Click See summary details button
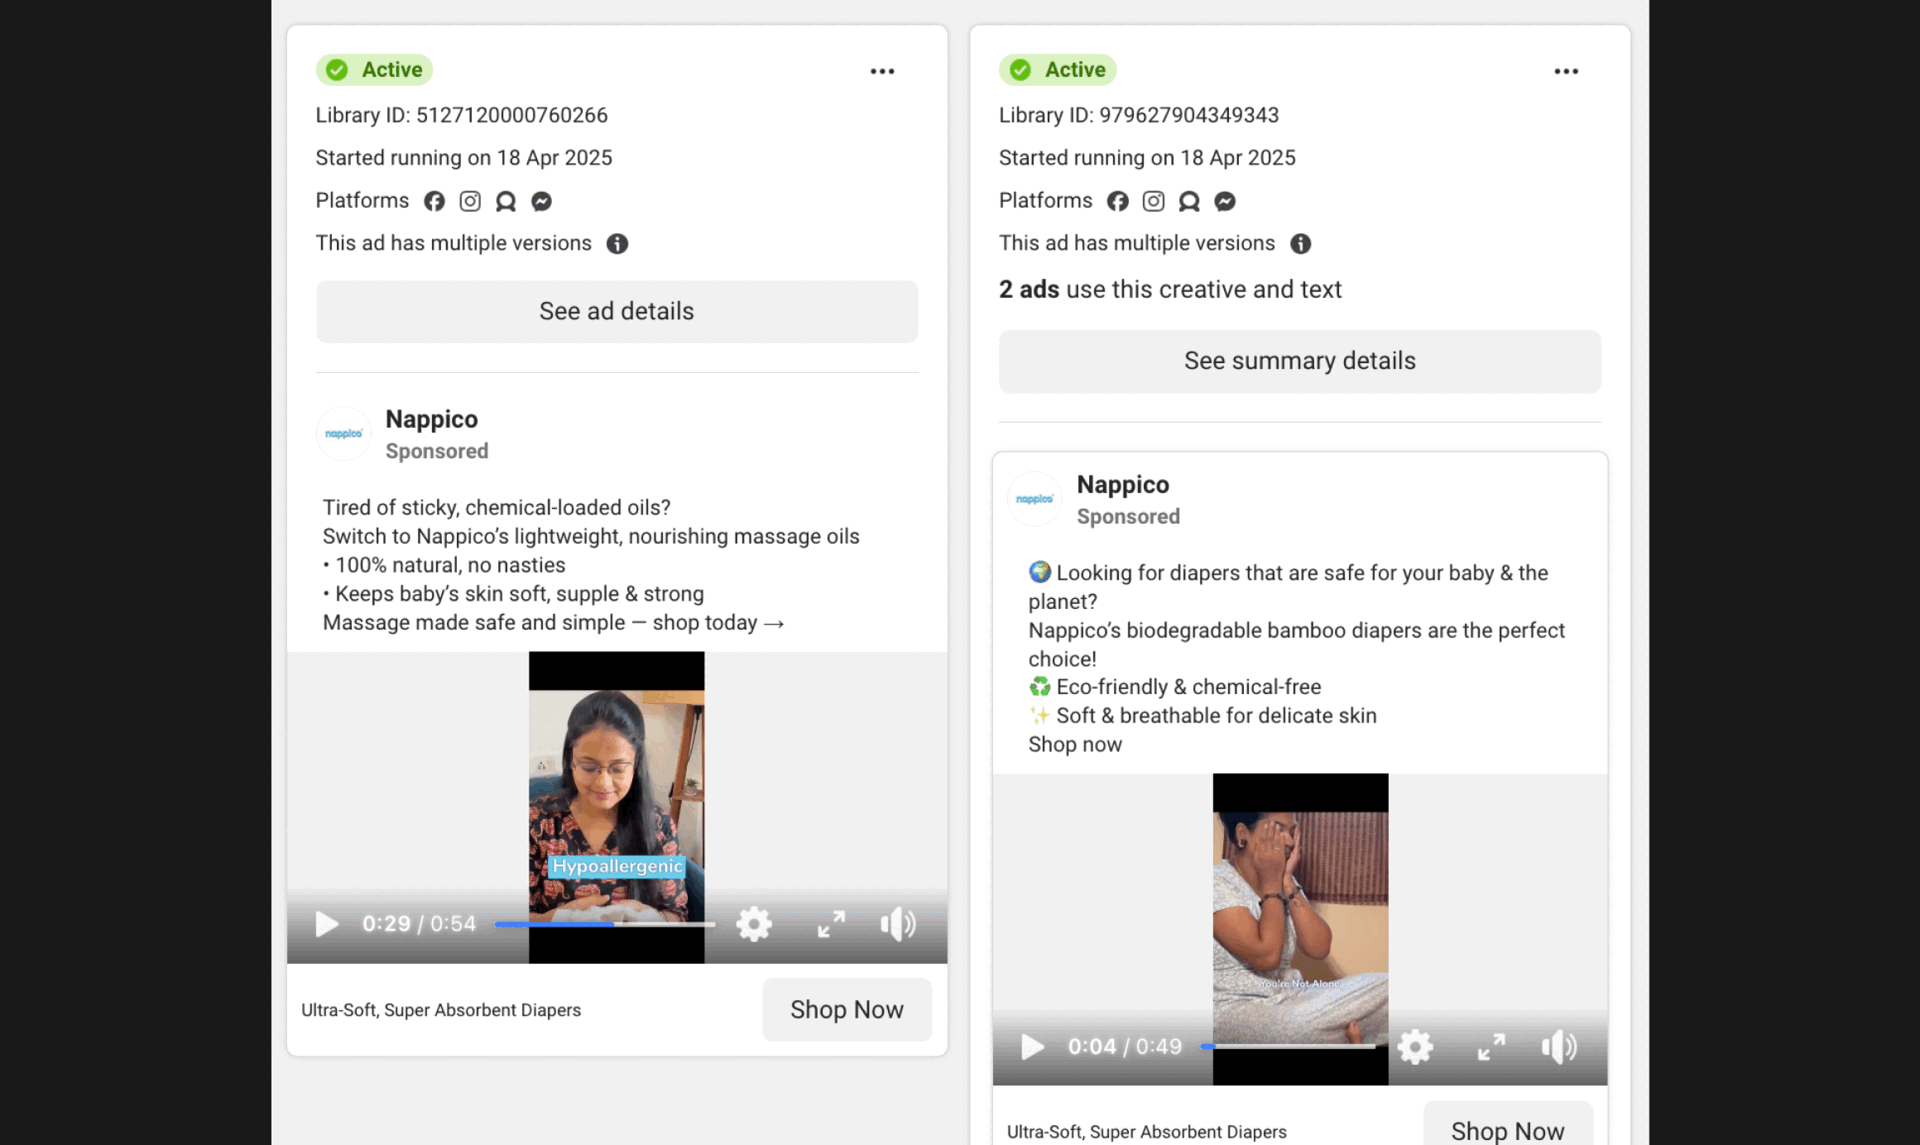 1299,361
